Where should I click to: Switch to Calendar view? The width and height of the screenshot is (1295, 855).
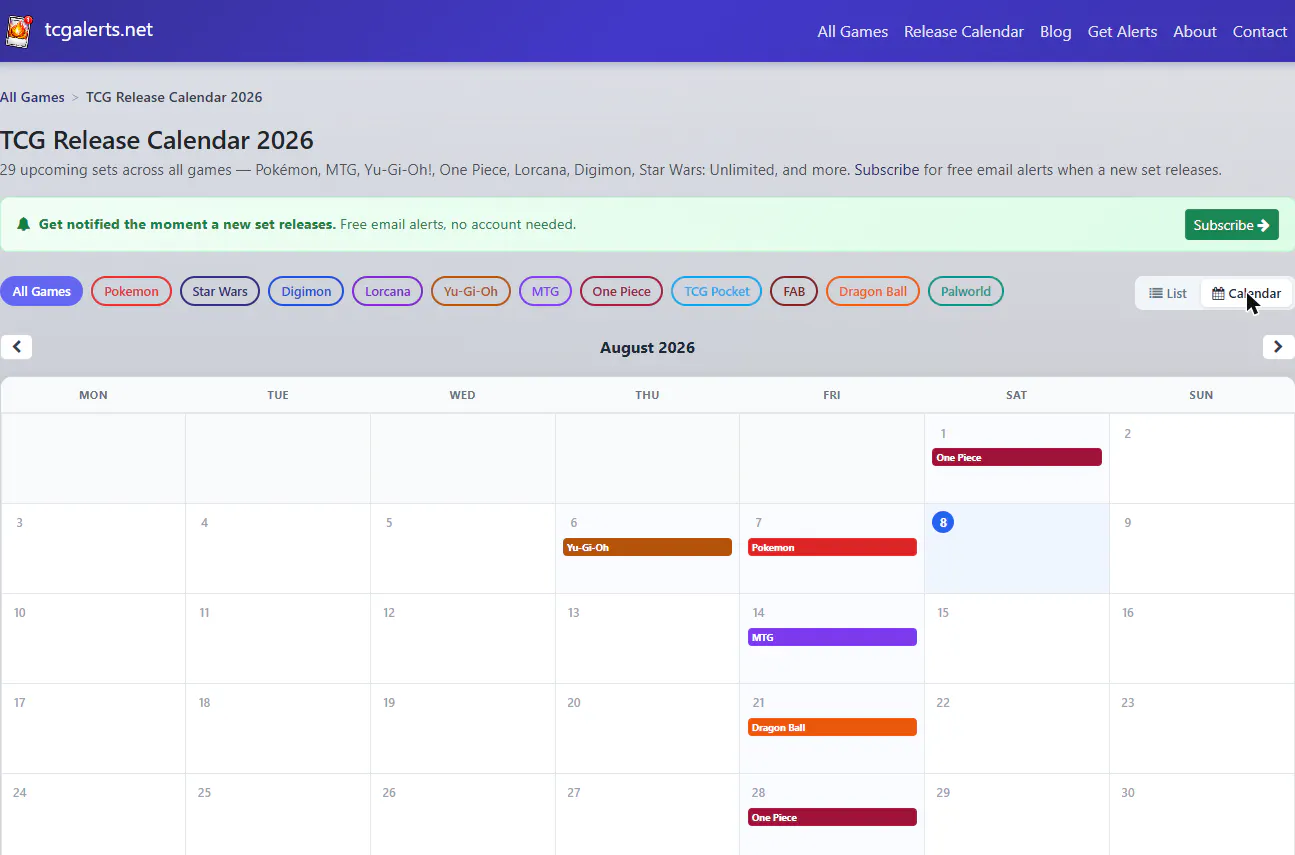1246,293
